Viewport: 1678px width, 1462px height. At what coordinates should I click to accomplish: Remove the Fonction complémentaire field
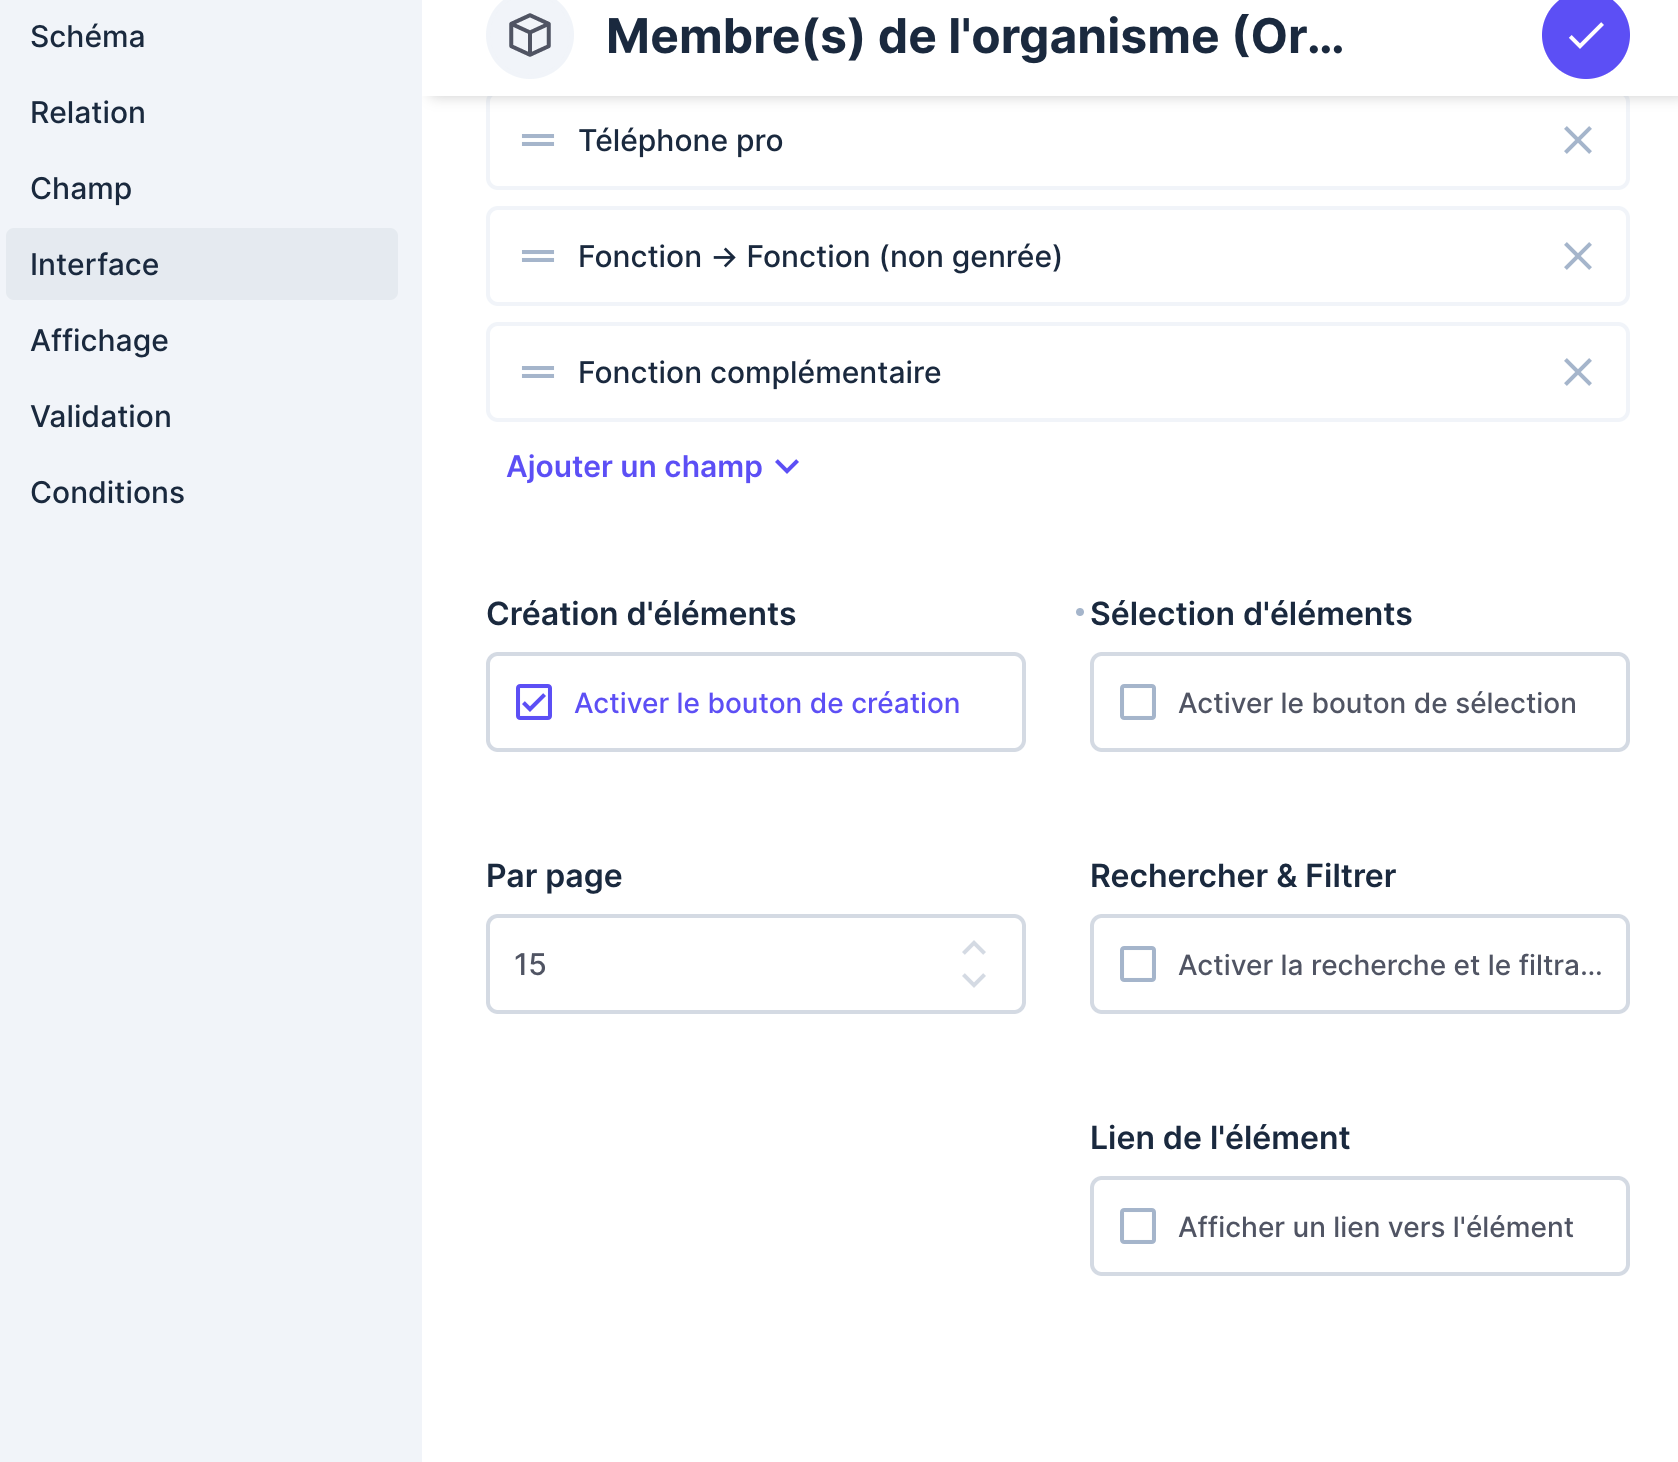coord(1577,373)
